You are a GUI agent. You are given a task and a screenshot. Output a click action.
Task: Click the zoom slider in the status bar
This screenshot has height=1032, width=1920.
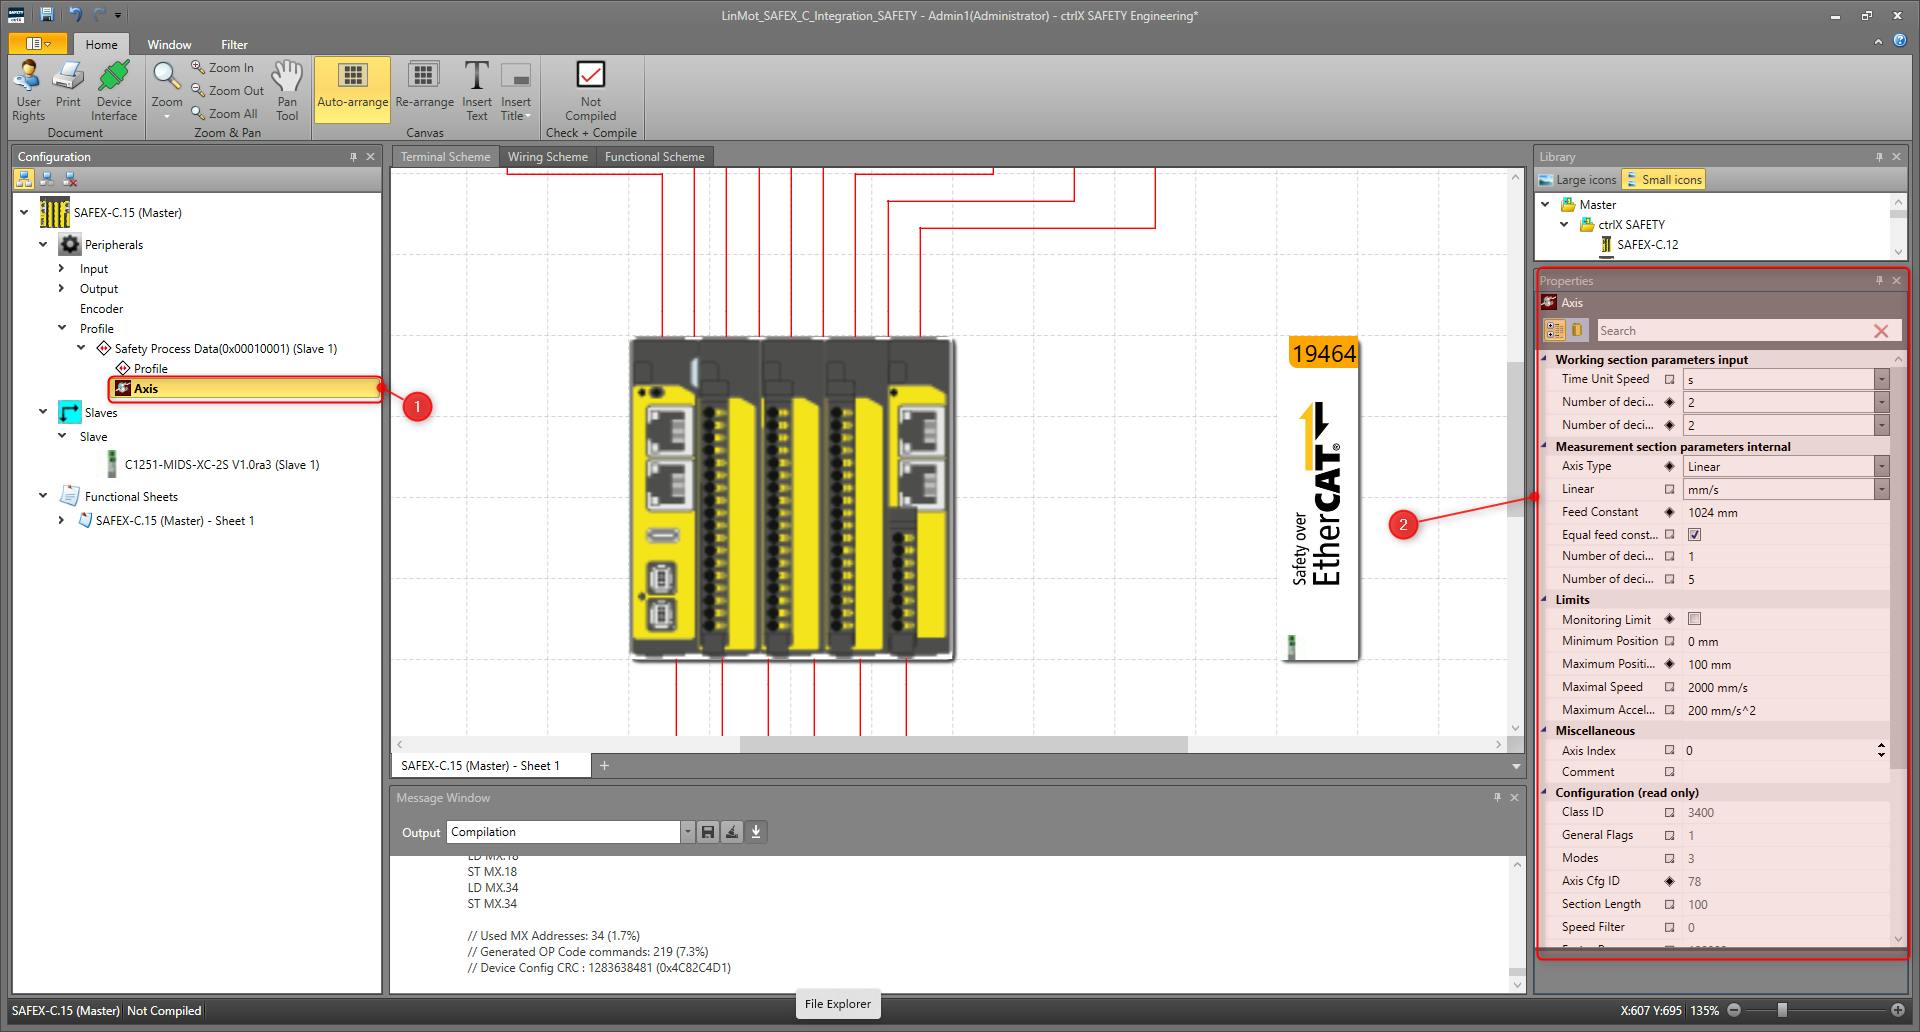[1782, 1010]
